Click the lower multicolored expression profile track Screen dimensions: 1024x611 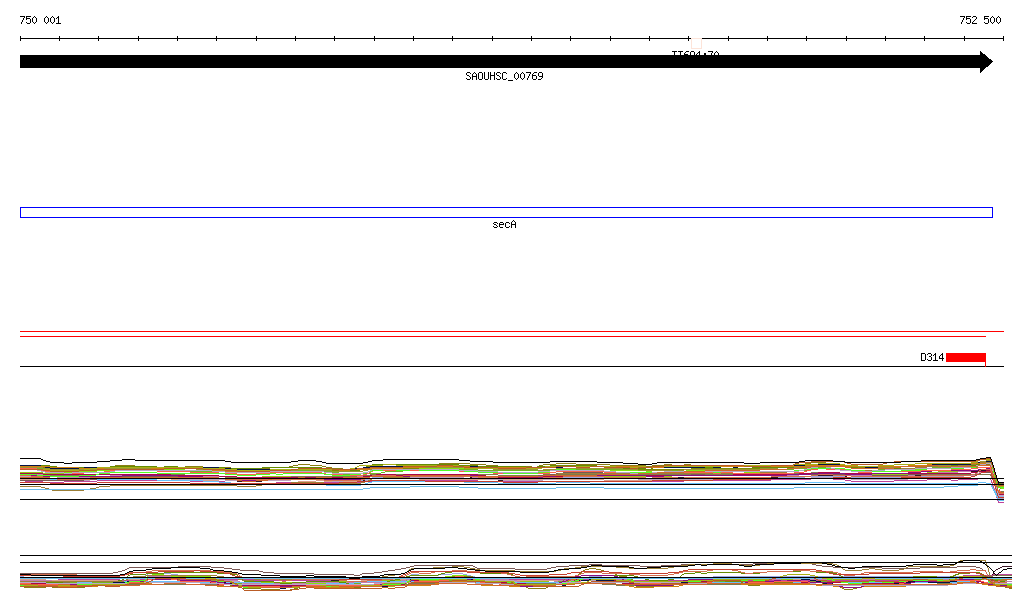pyautogui.click(x=500, y=578)
